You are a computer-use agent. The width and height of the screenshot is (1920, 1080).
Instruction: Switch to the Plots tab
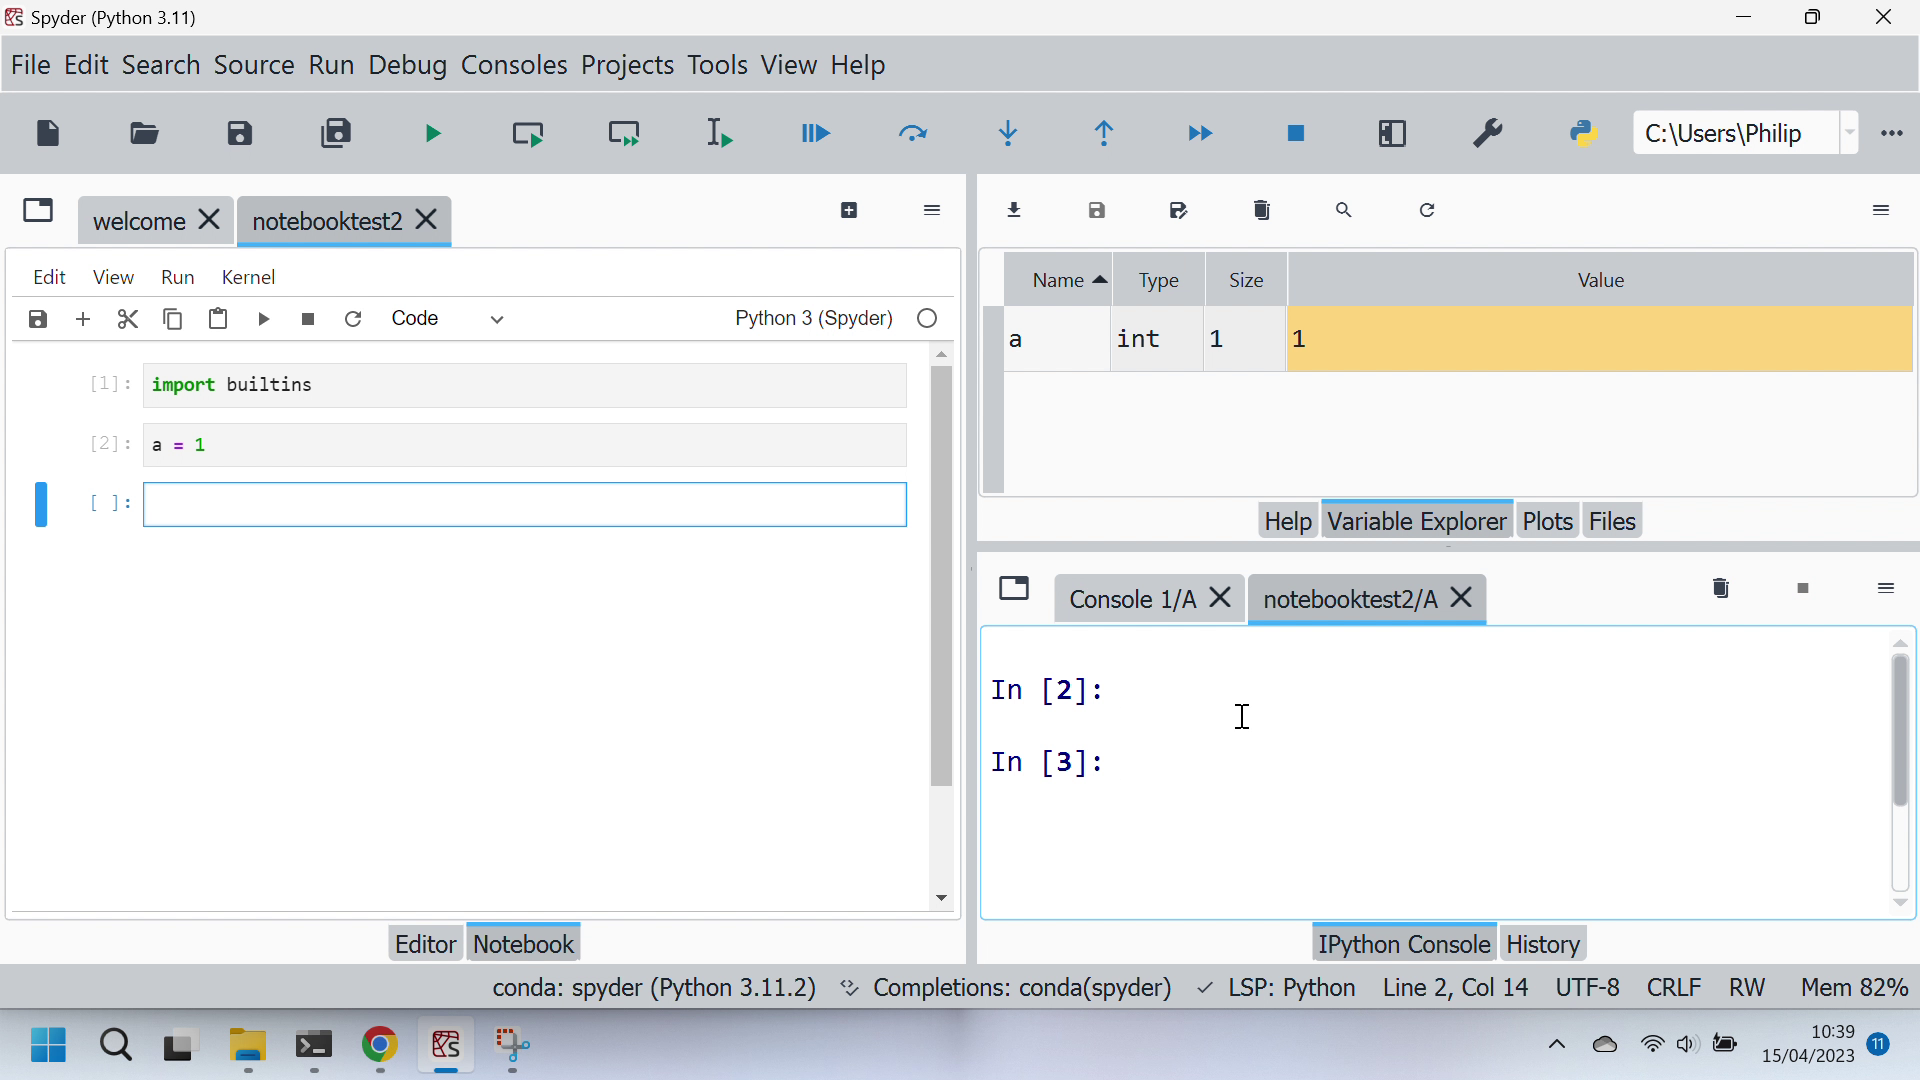pos(1547,521)
